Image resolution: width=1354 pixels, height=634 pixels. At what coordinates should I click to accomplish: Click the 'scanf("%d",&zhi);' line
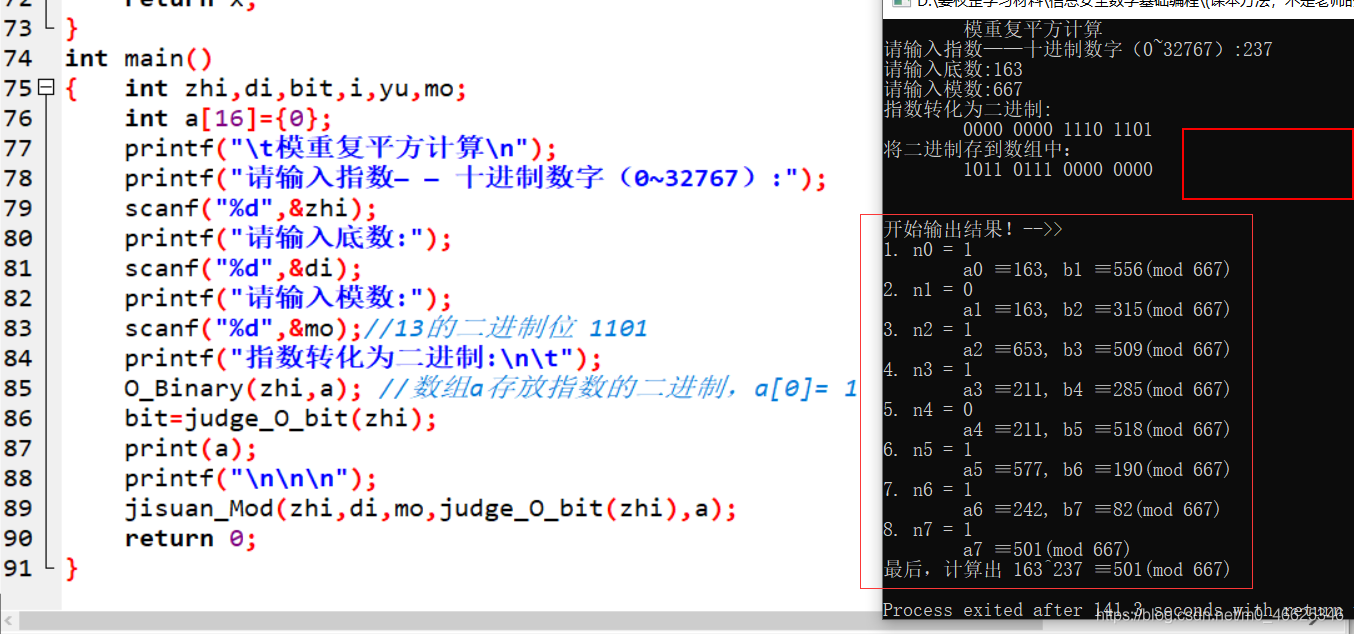[x=251, y=208]
